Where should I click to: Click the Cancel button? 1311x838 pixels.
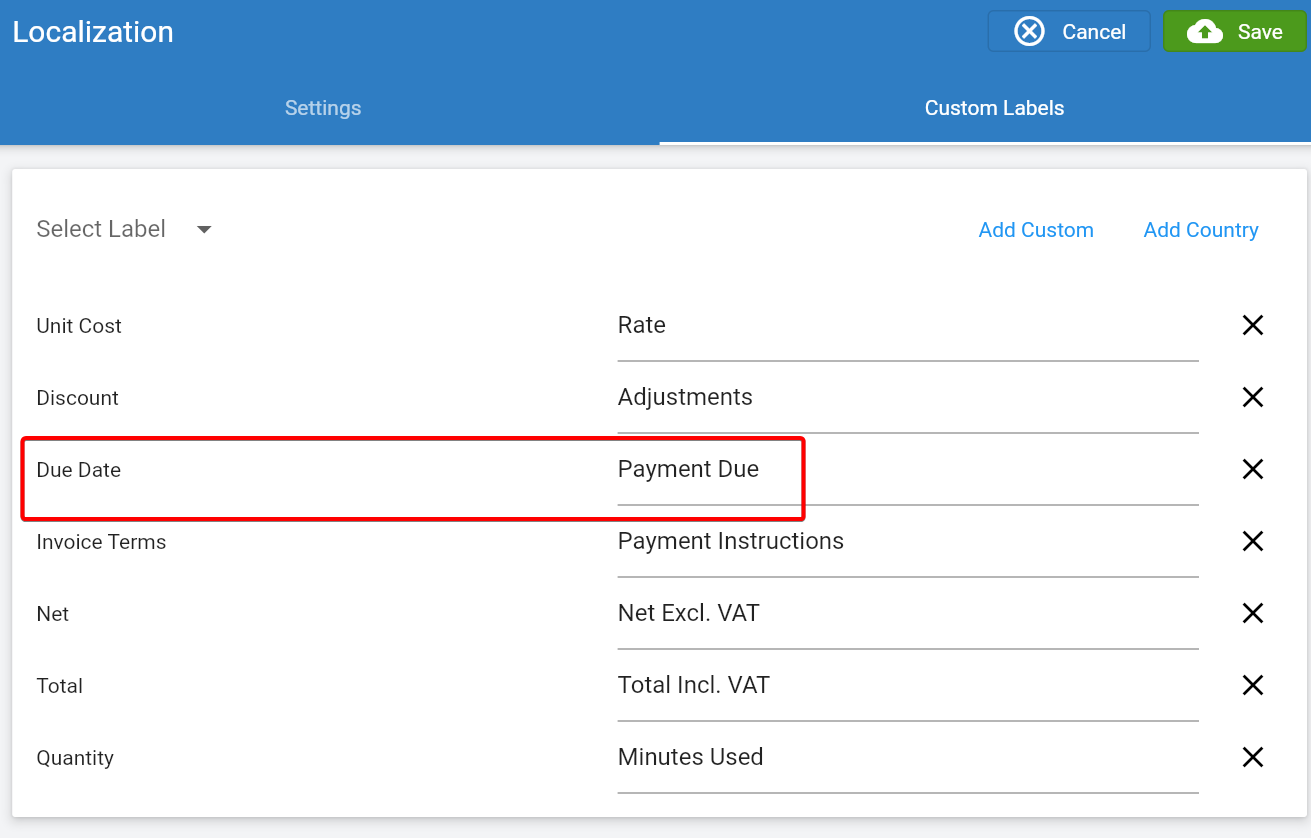[1069, 32]
